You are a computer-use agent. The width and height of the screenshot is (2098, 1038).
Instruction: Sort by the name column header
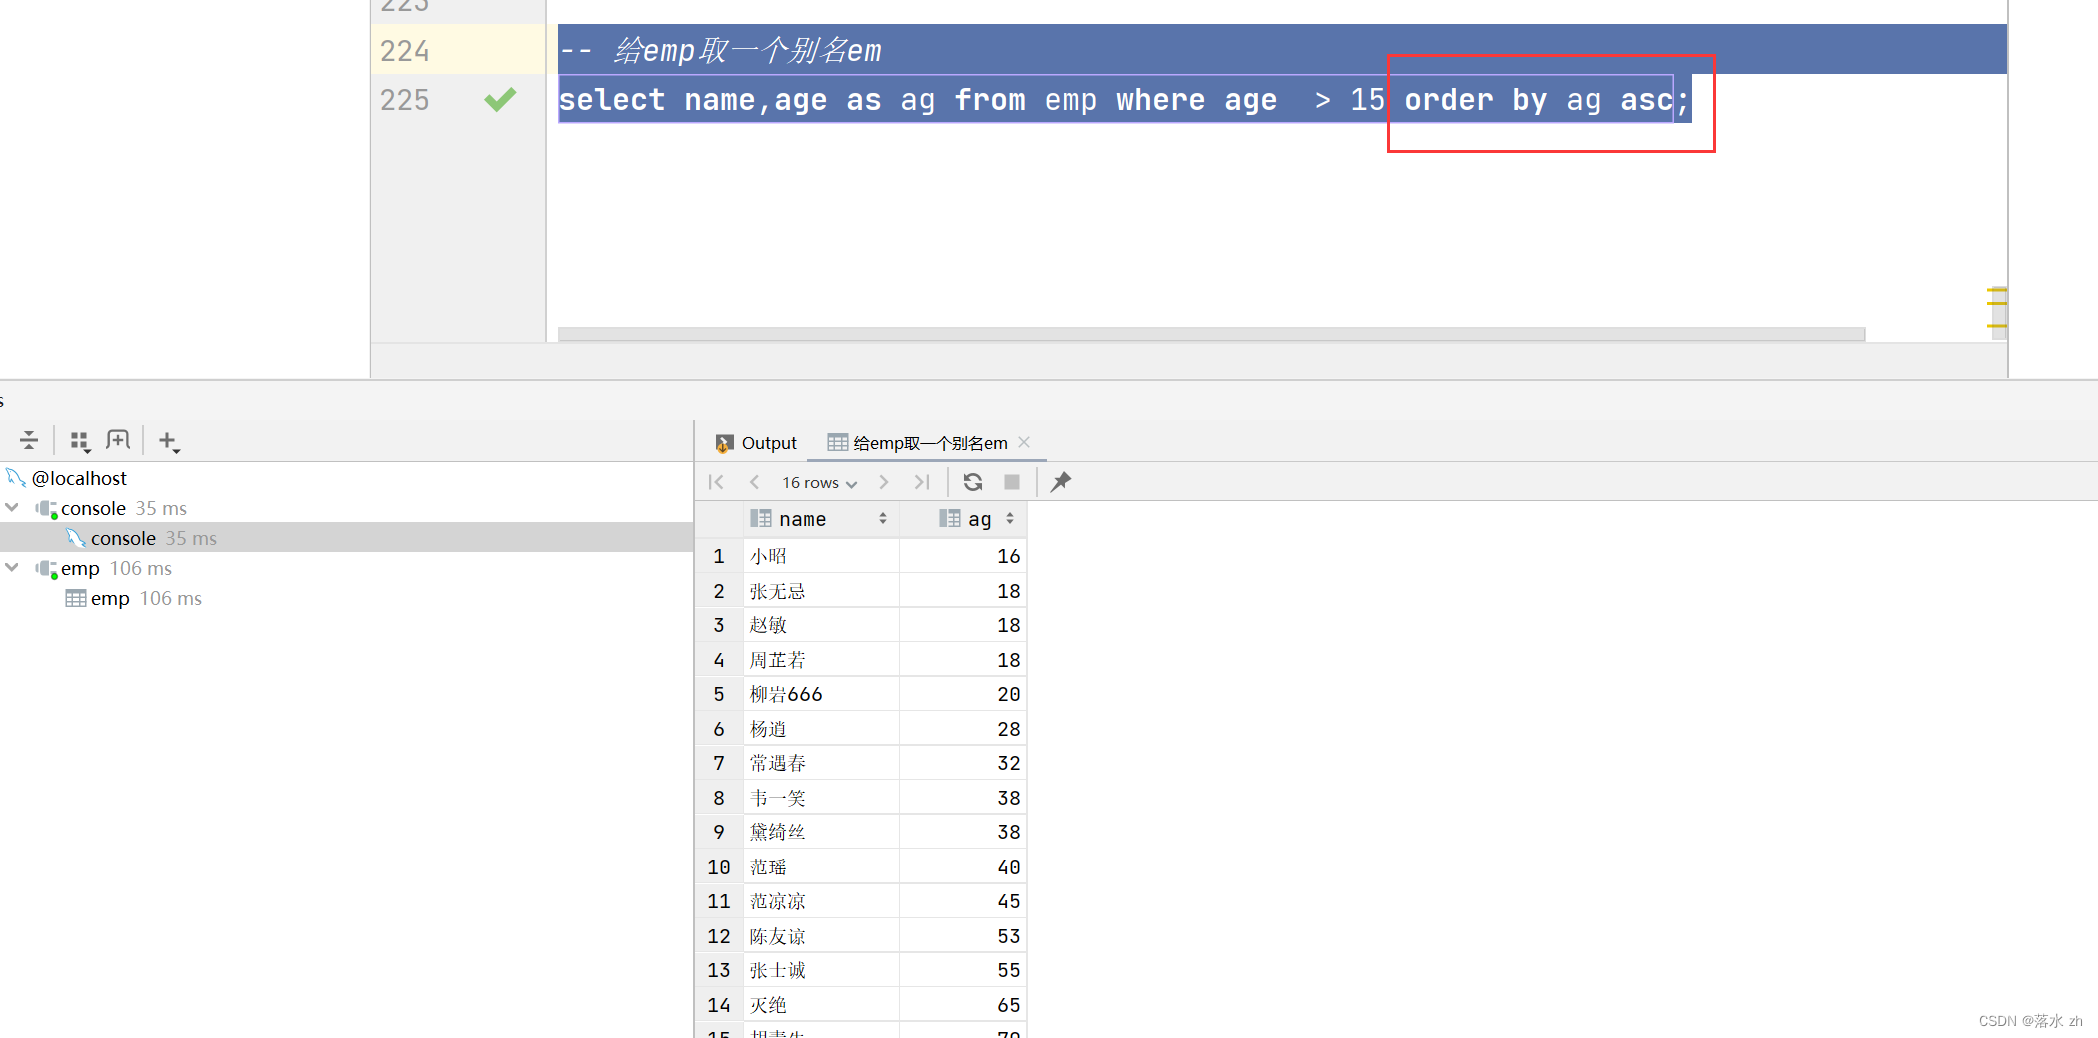[x=820, y=519]
